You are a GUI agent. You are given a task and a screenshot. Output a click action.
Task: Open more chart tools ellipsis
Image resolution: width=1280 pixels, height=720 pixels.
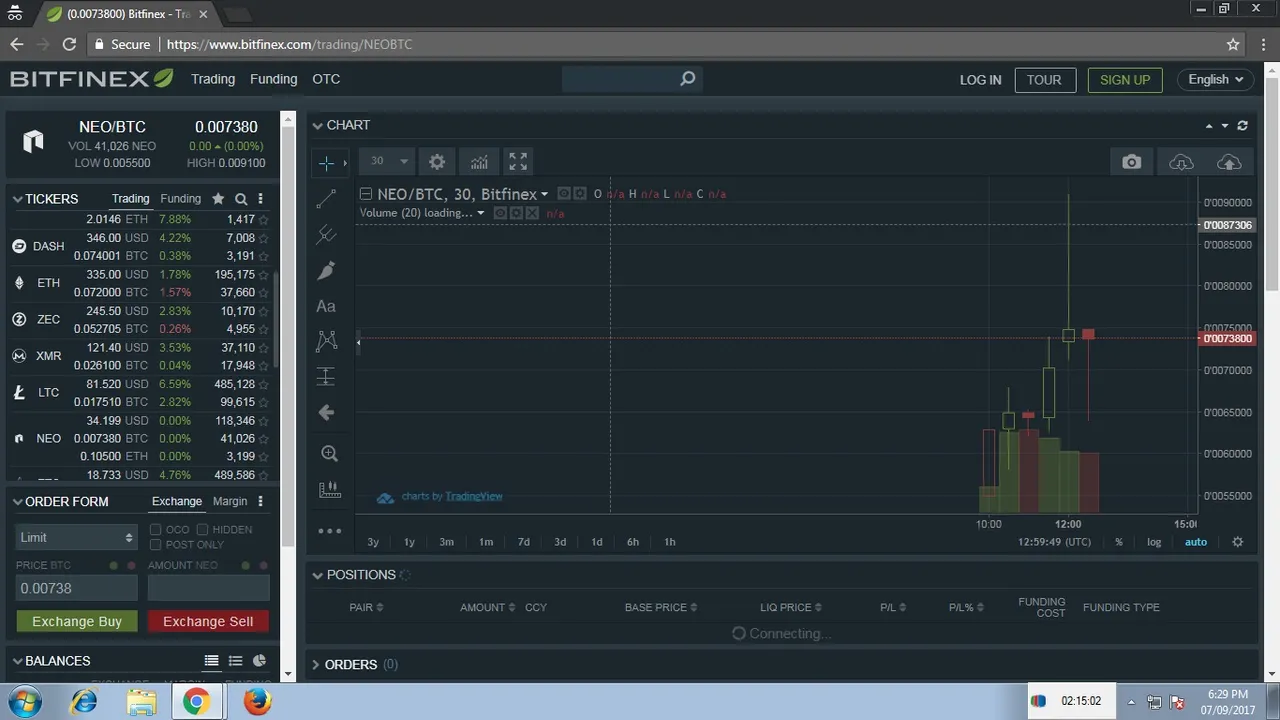(x=329, y=531)
